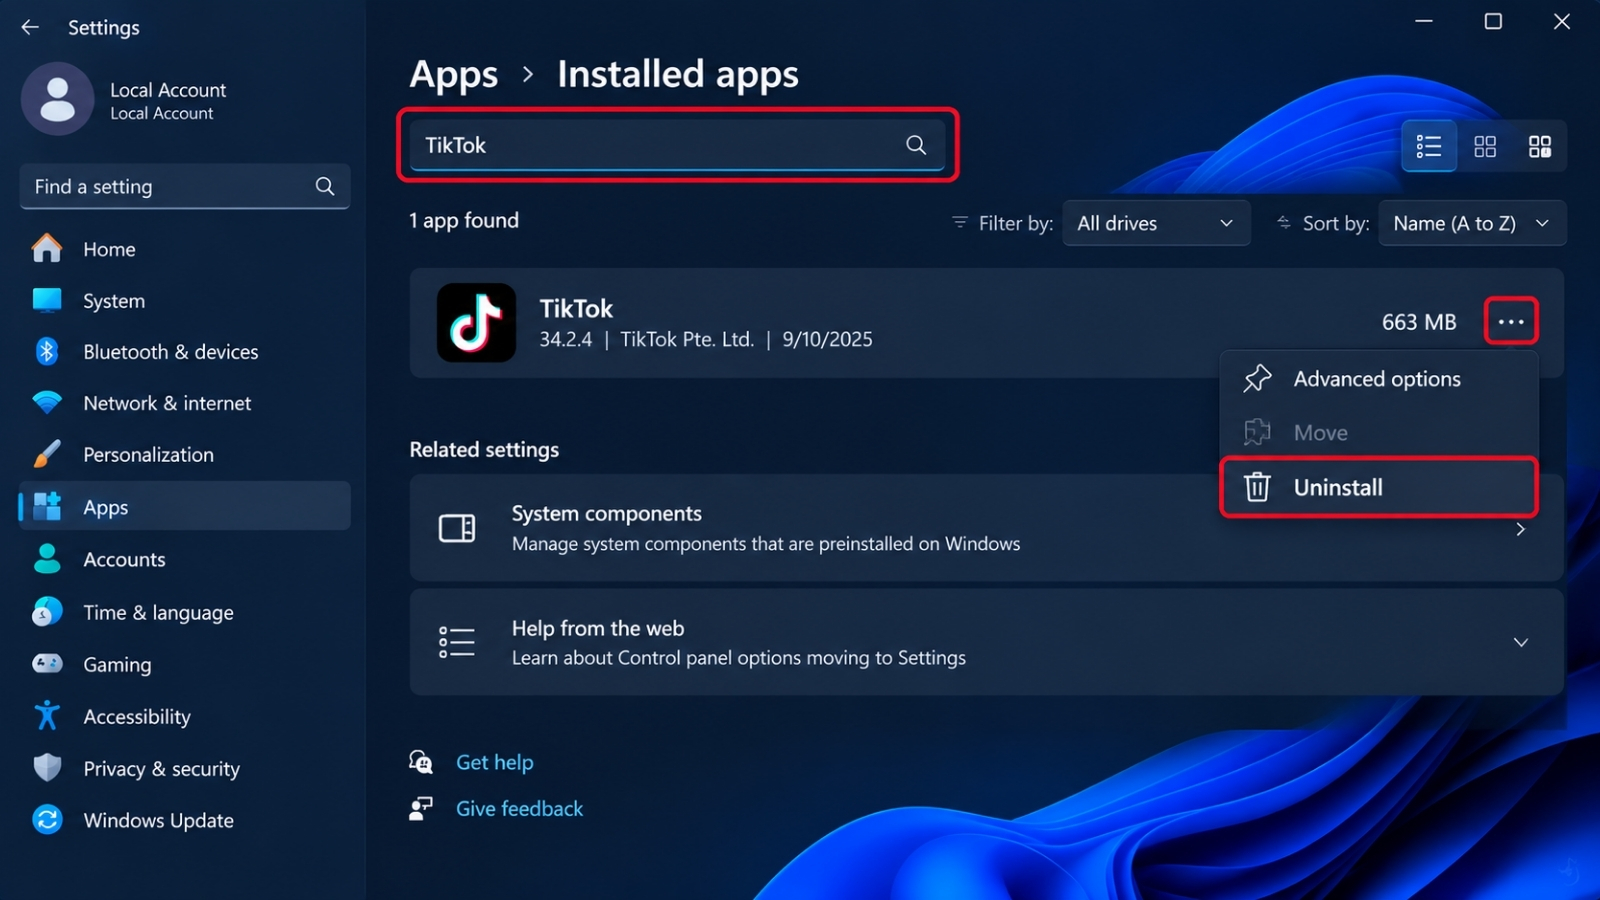Select the Apps sidebar item
The width and height of the screenshot is (1600, 900).
184,506
